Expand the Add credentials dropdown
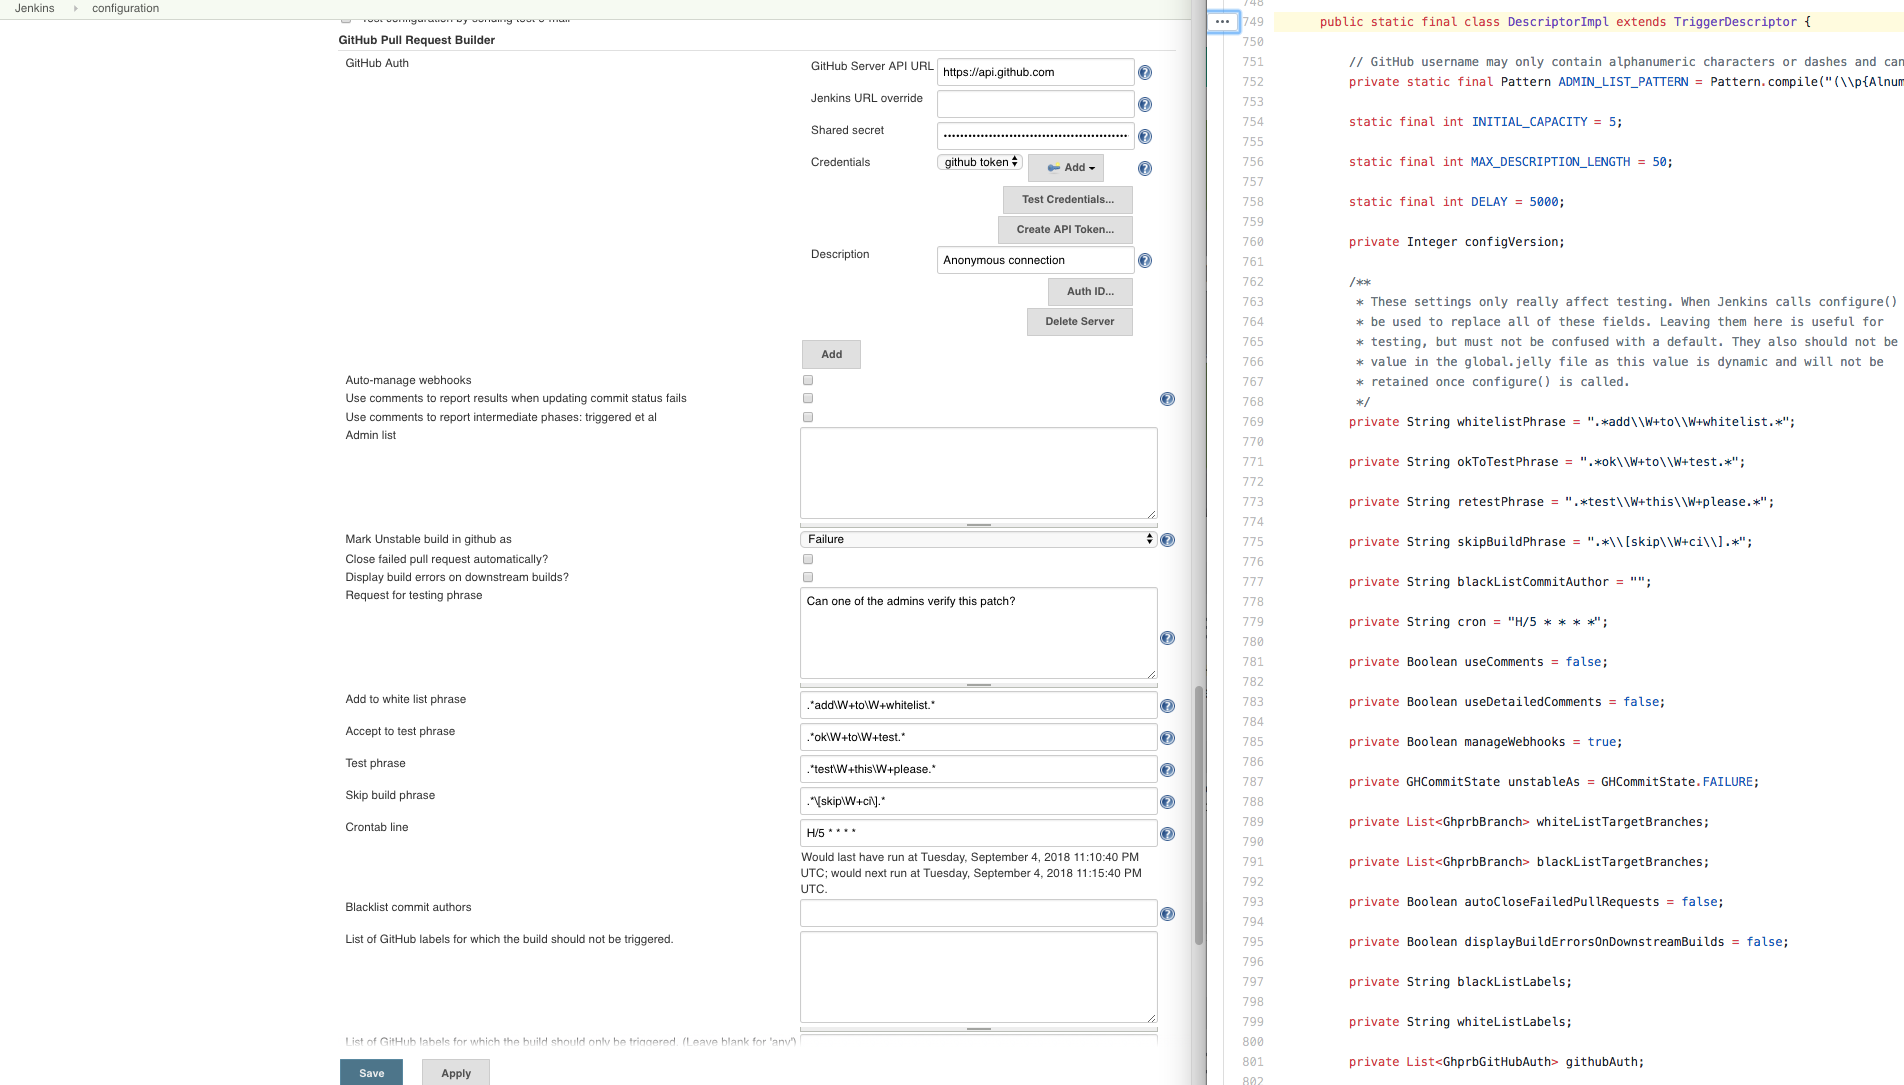The image size is (1904, 1085). [1066, 167]
